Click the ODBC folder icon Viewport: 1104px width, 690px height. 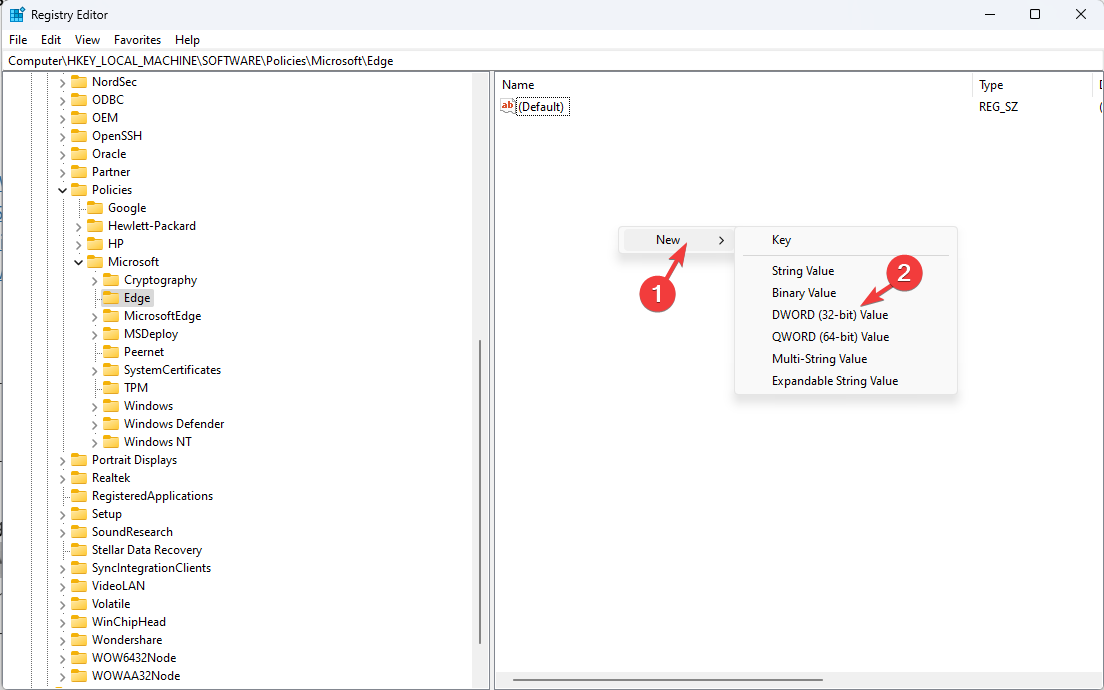click(x=79, y=99)
